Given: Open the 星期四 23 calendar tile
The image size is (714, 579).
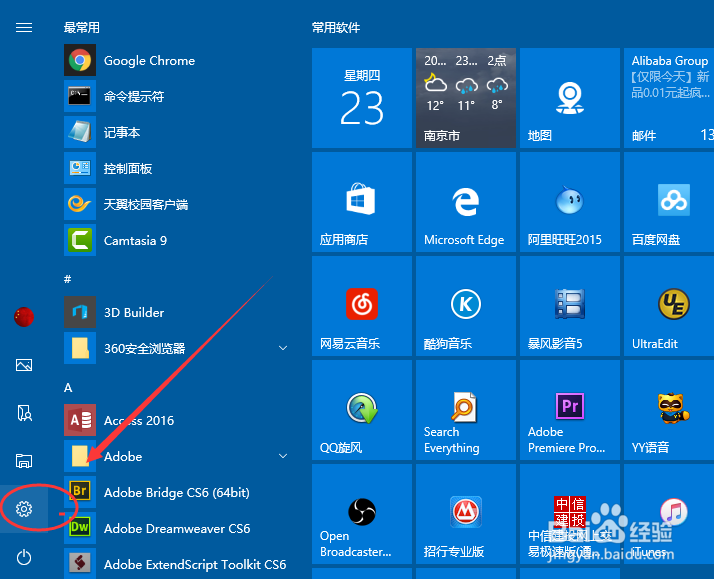Looking at the screenshot, I should coord(362,98).
